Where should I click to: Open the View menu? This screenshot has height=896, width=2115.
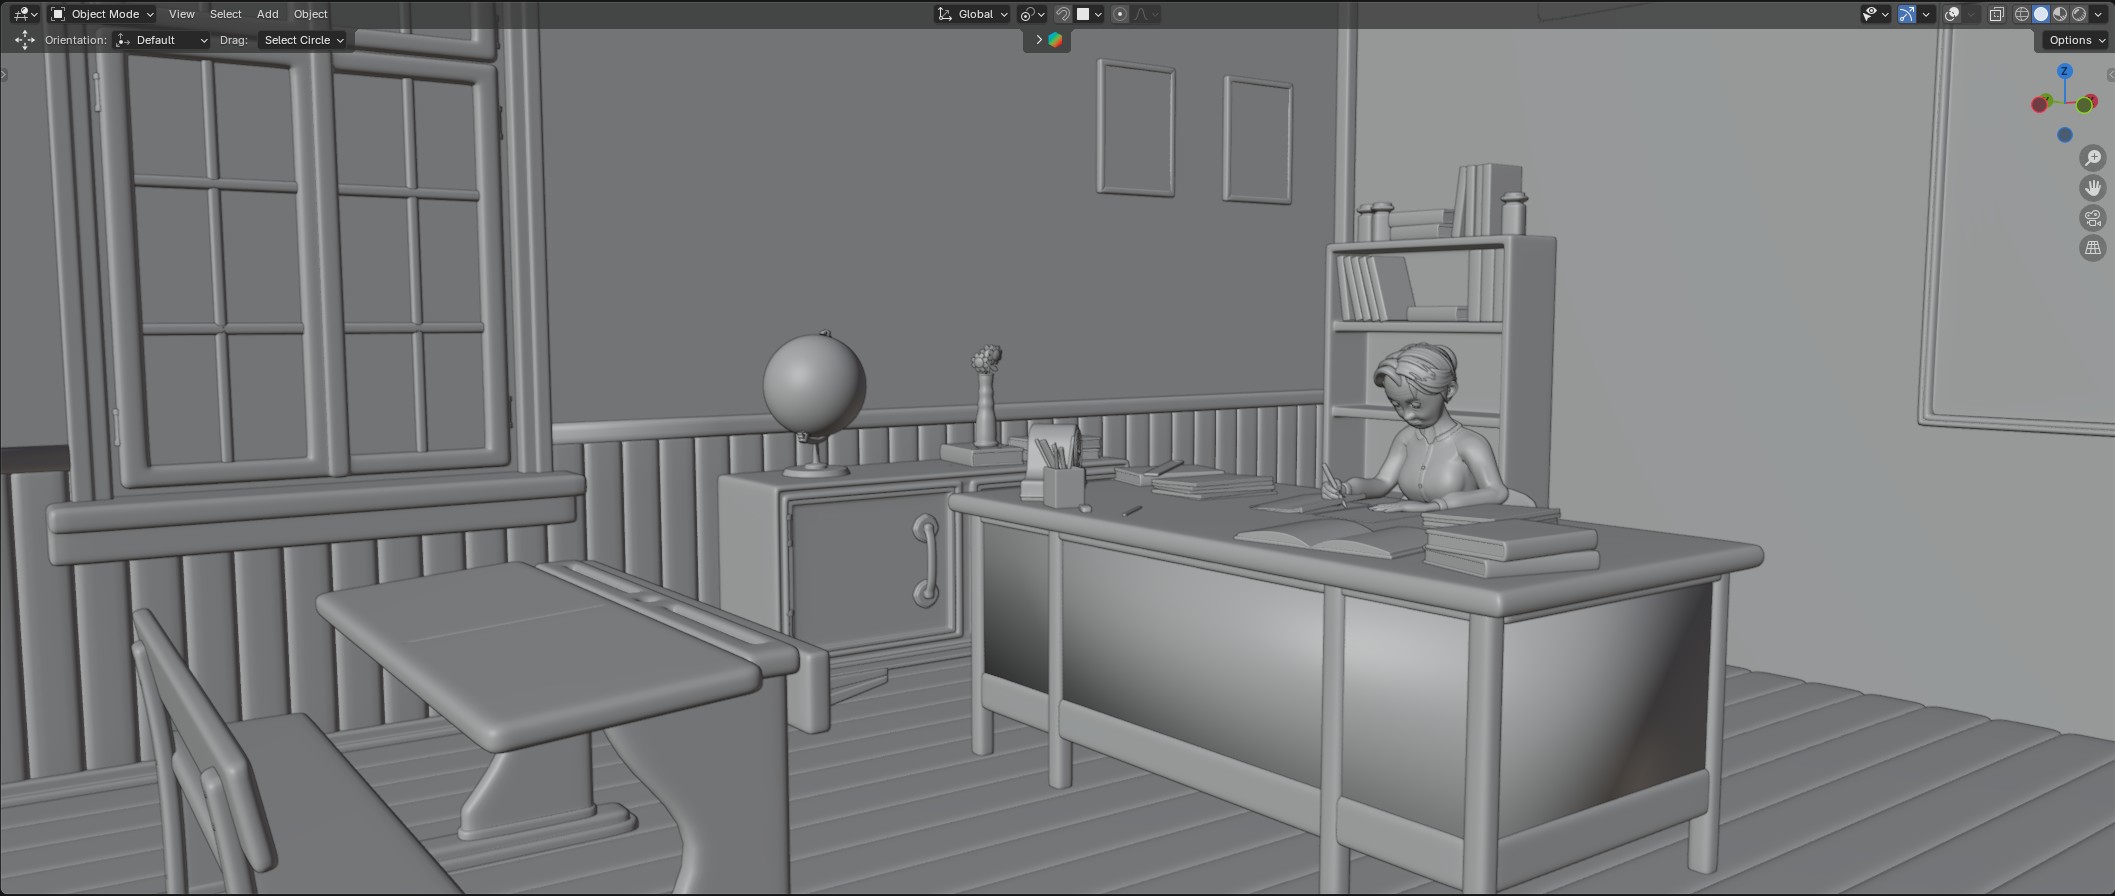coord(181,14)
